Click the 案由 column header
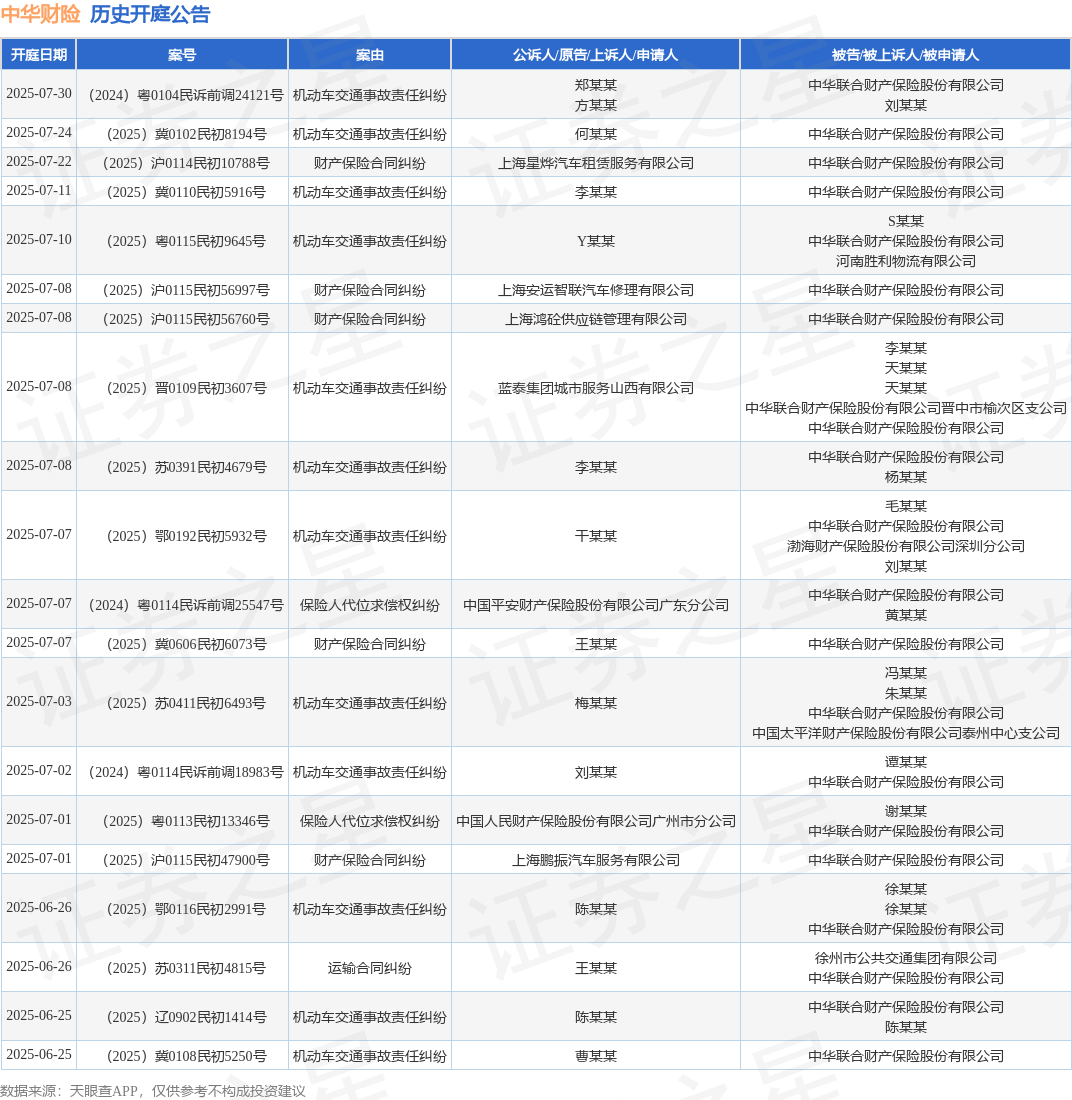 point(370,55)
